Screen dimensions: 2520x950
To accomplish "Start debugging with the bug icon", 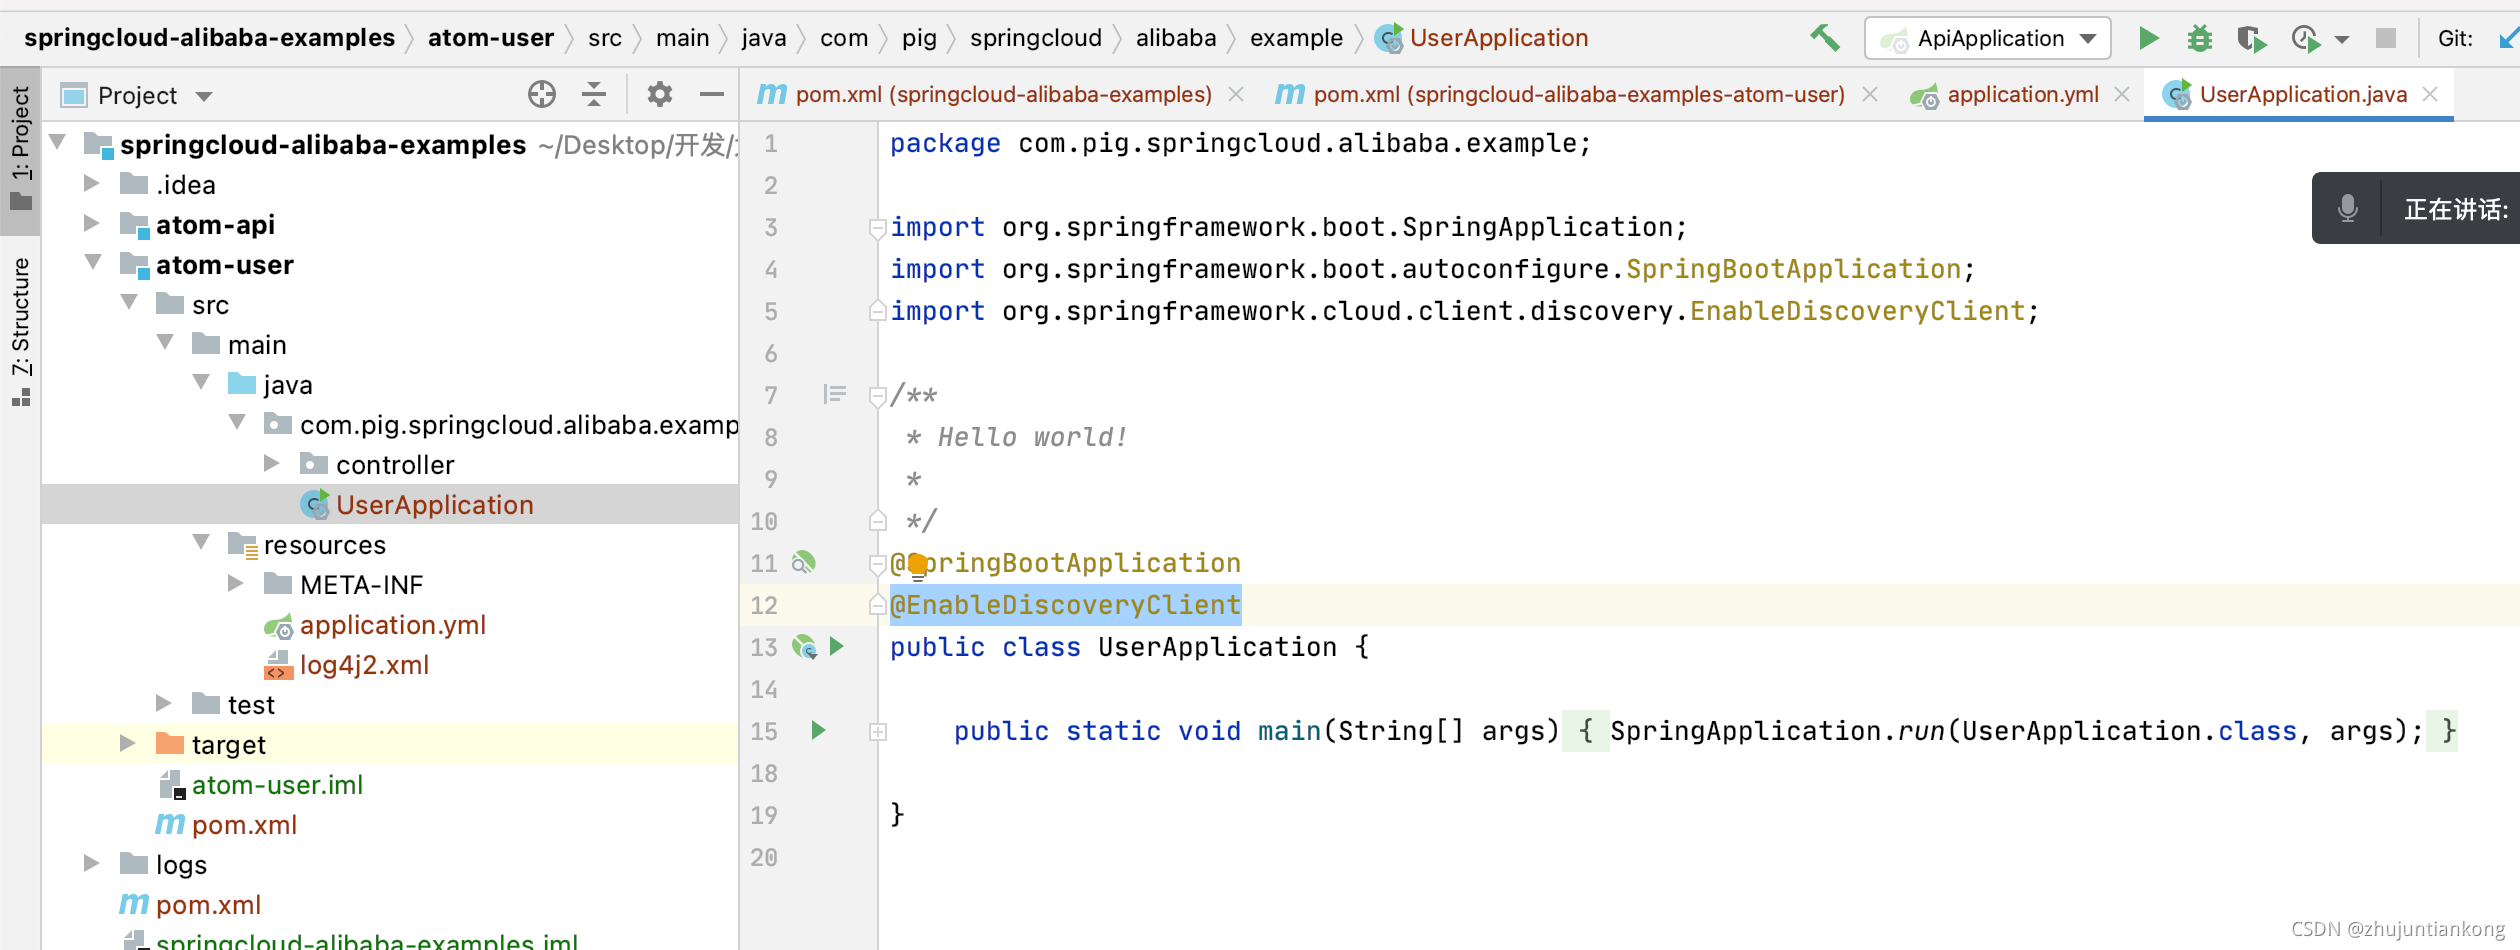I will tap(2200, 39).
